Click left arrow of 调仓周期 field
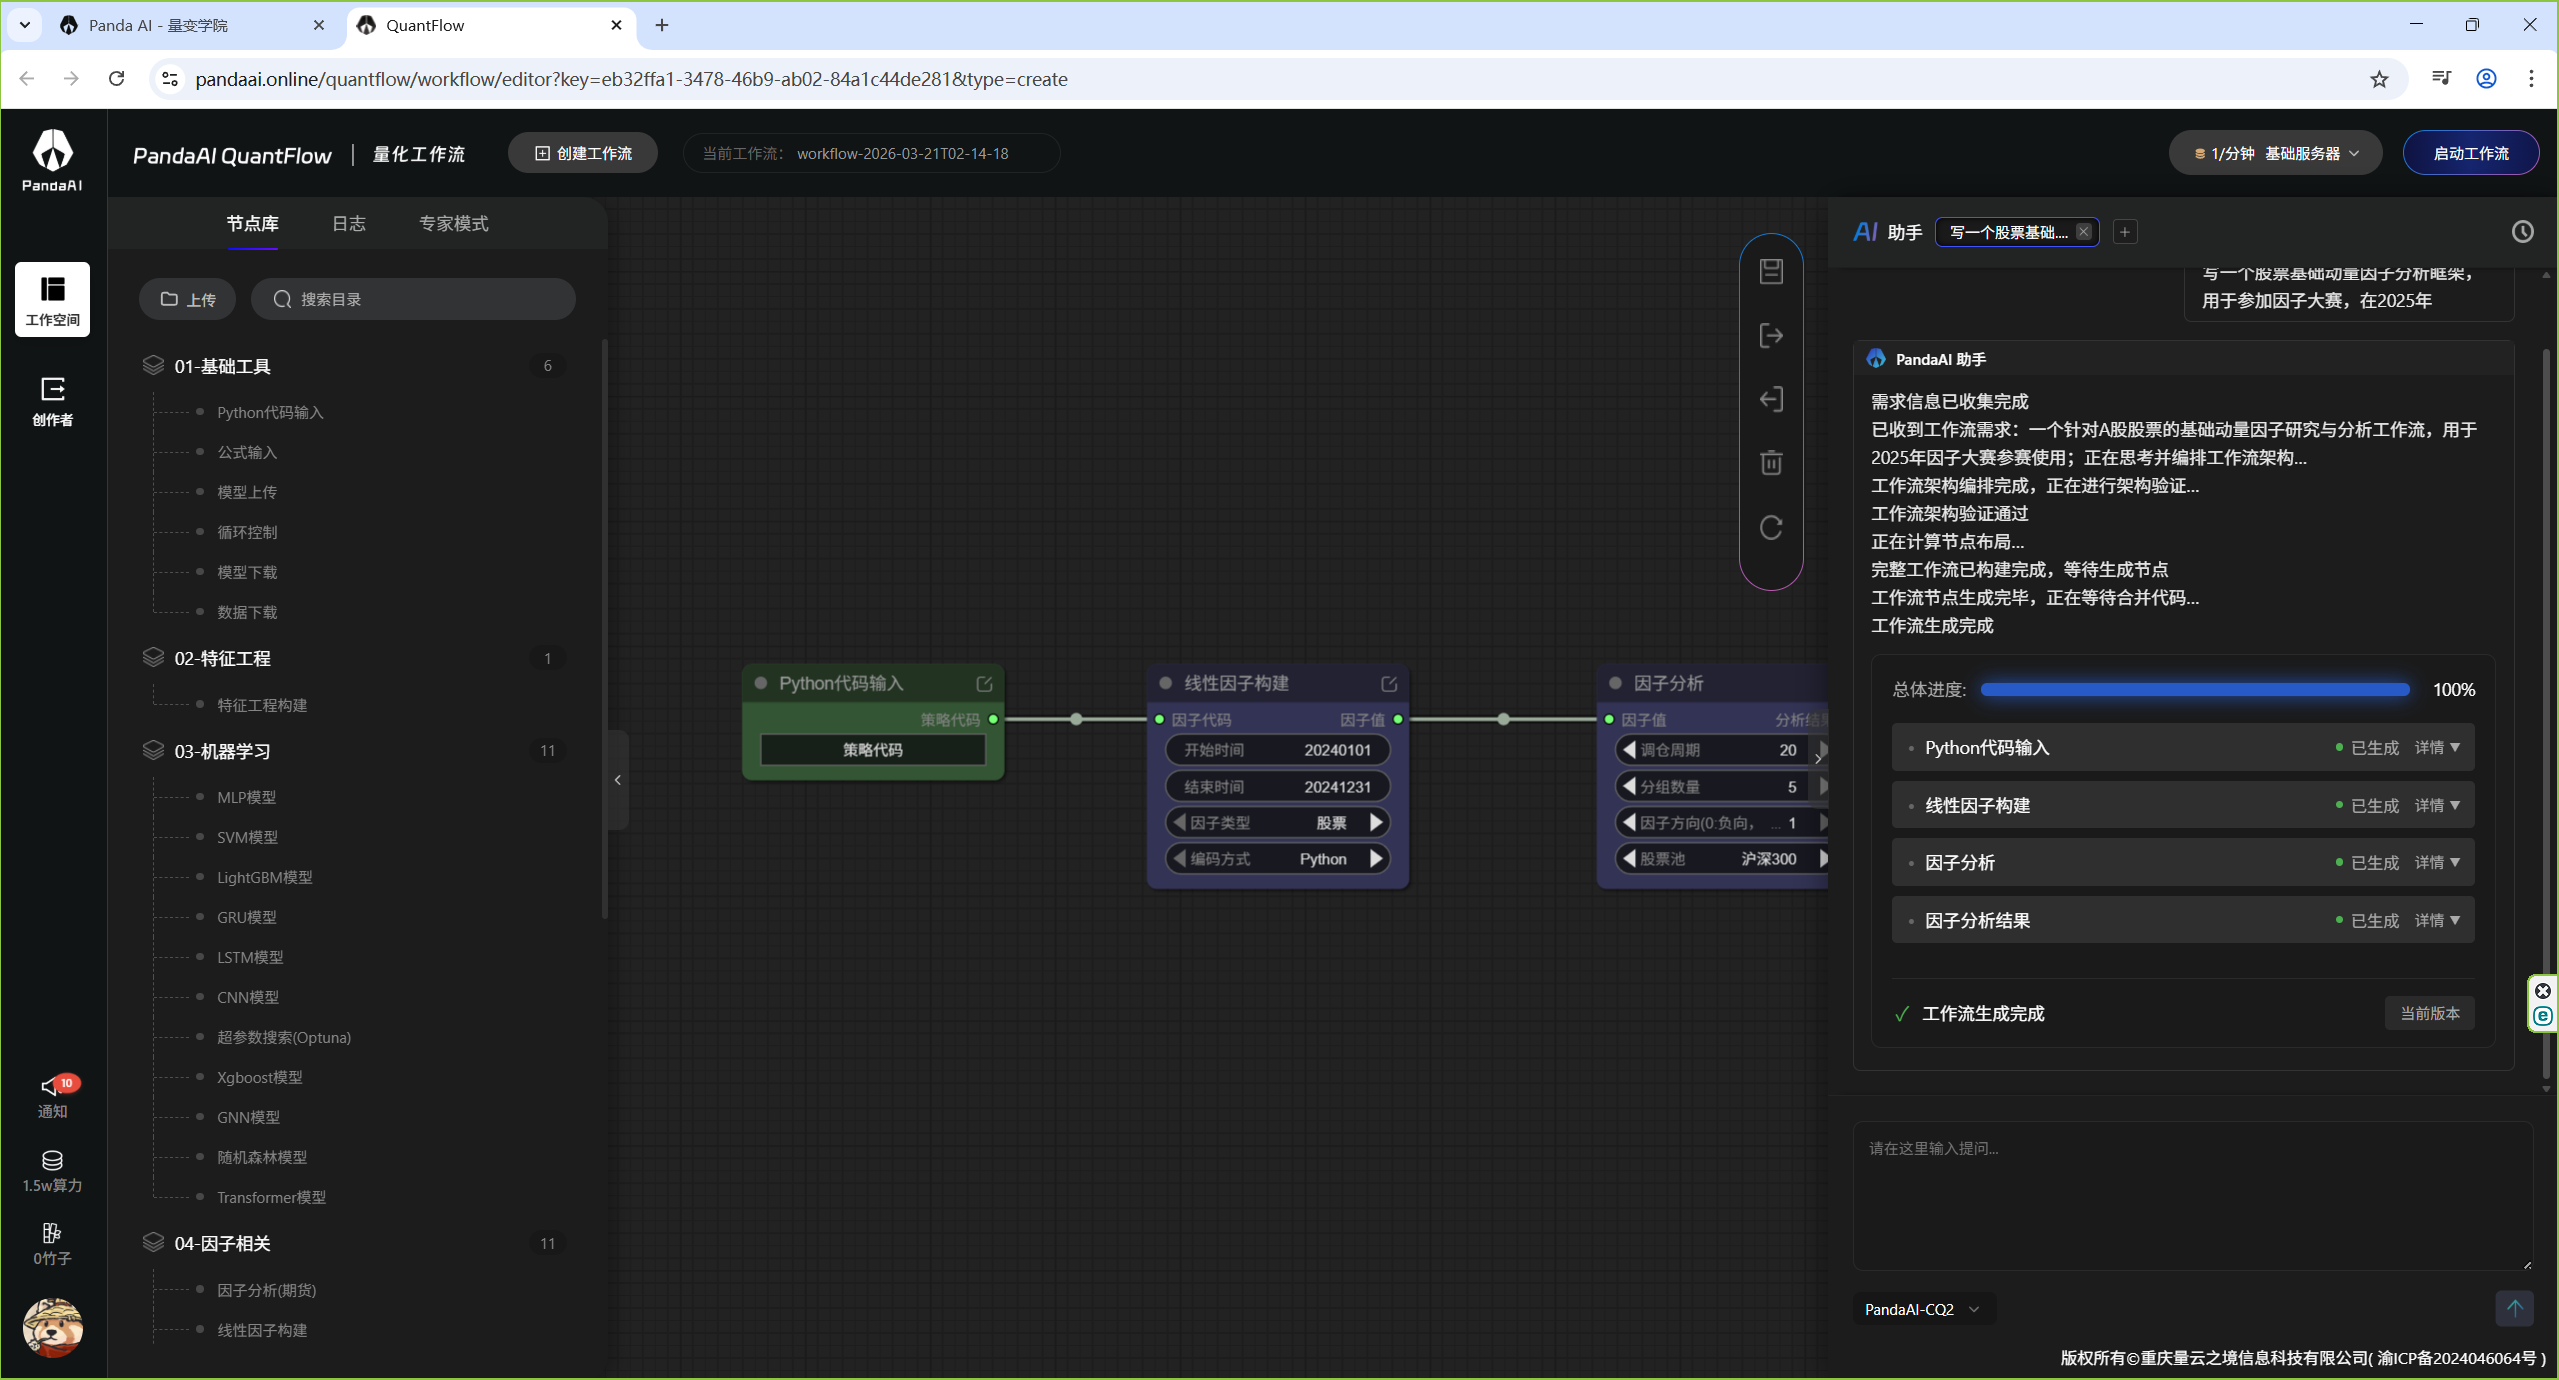 pyautogui.click(x=1629, y=750)
